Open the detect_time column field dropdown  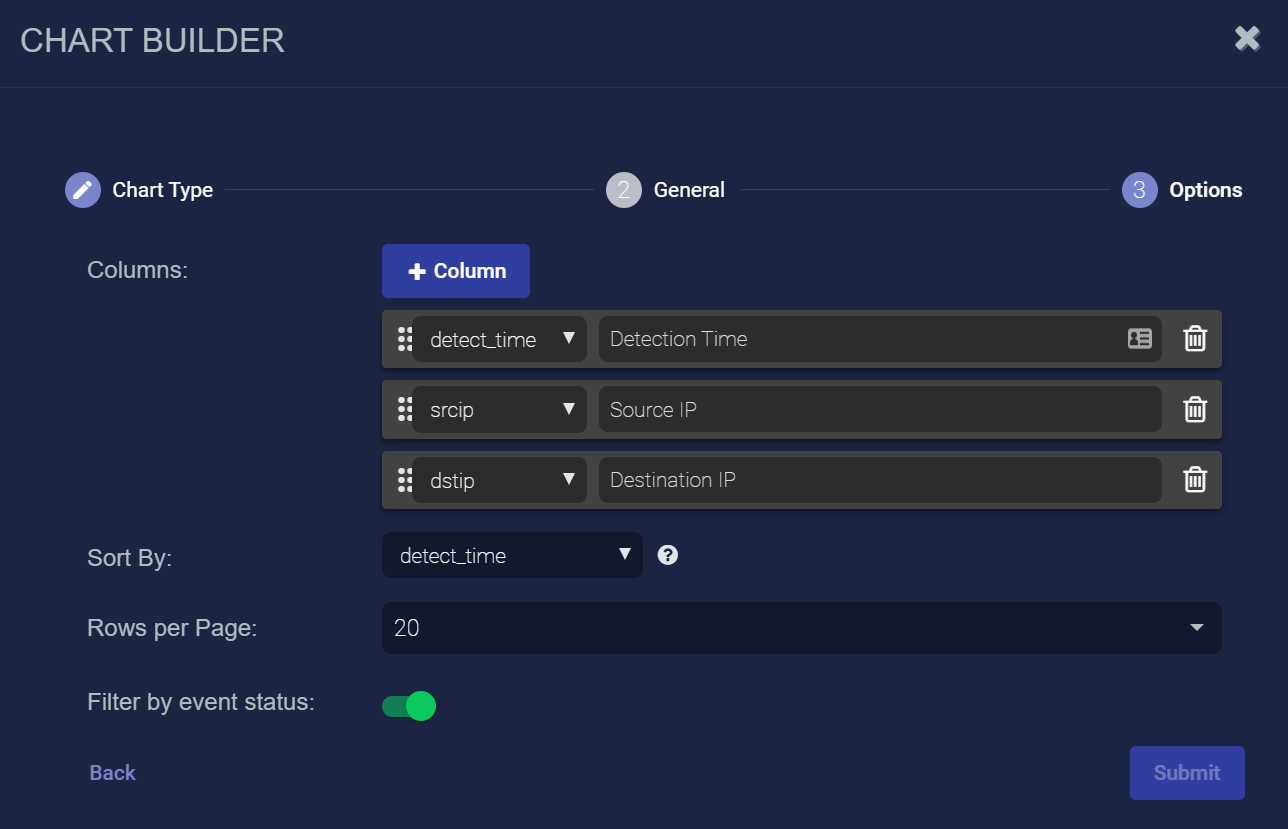pyautogui.click(x=499, y=339)
